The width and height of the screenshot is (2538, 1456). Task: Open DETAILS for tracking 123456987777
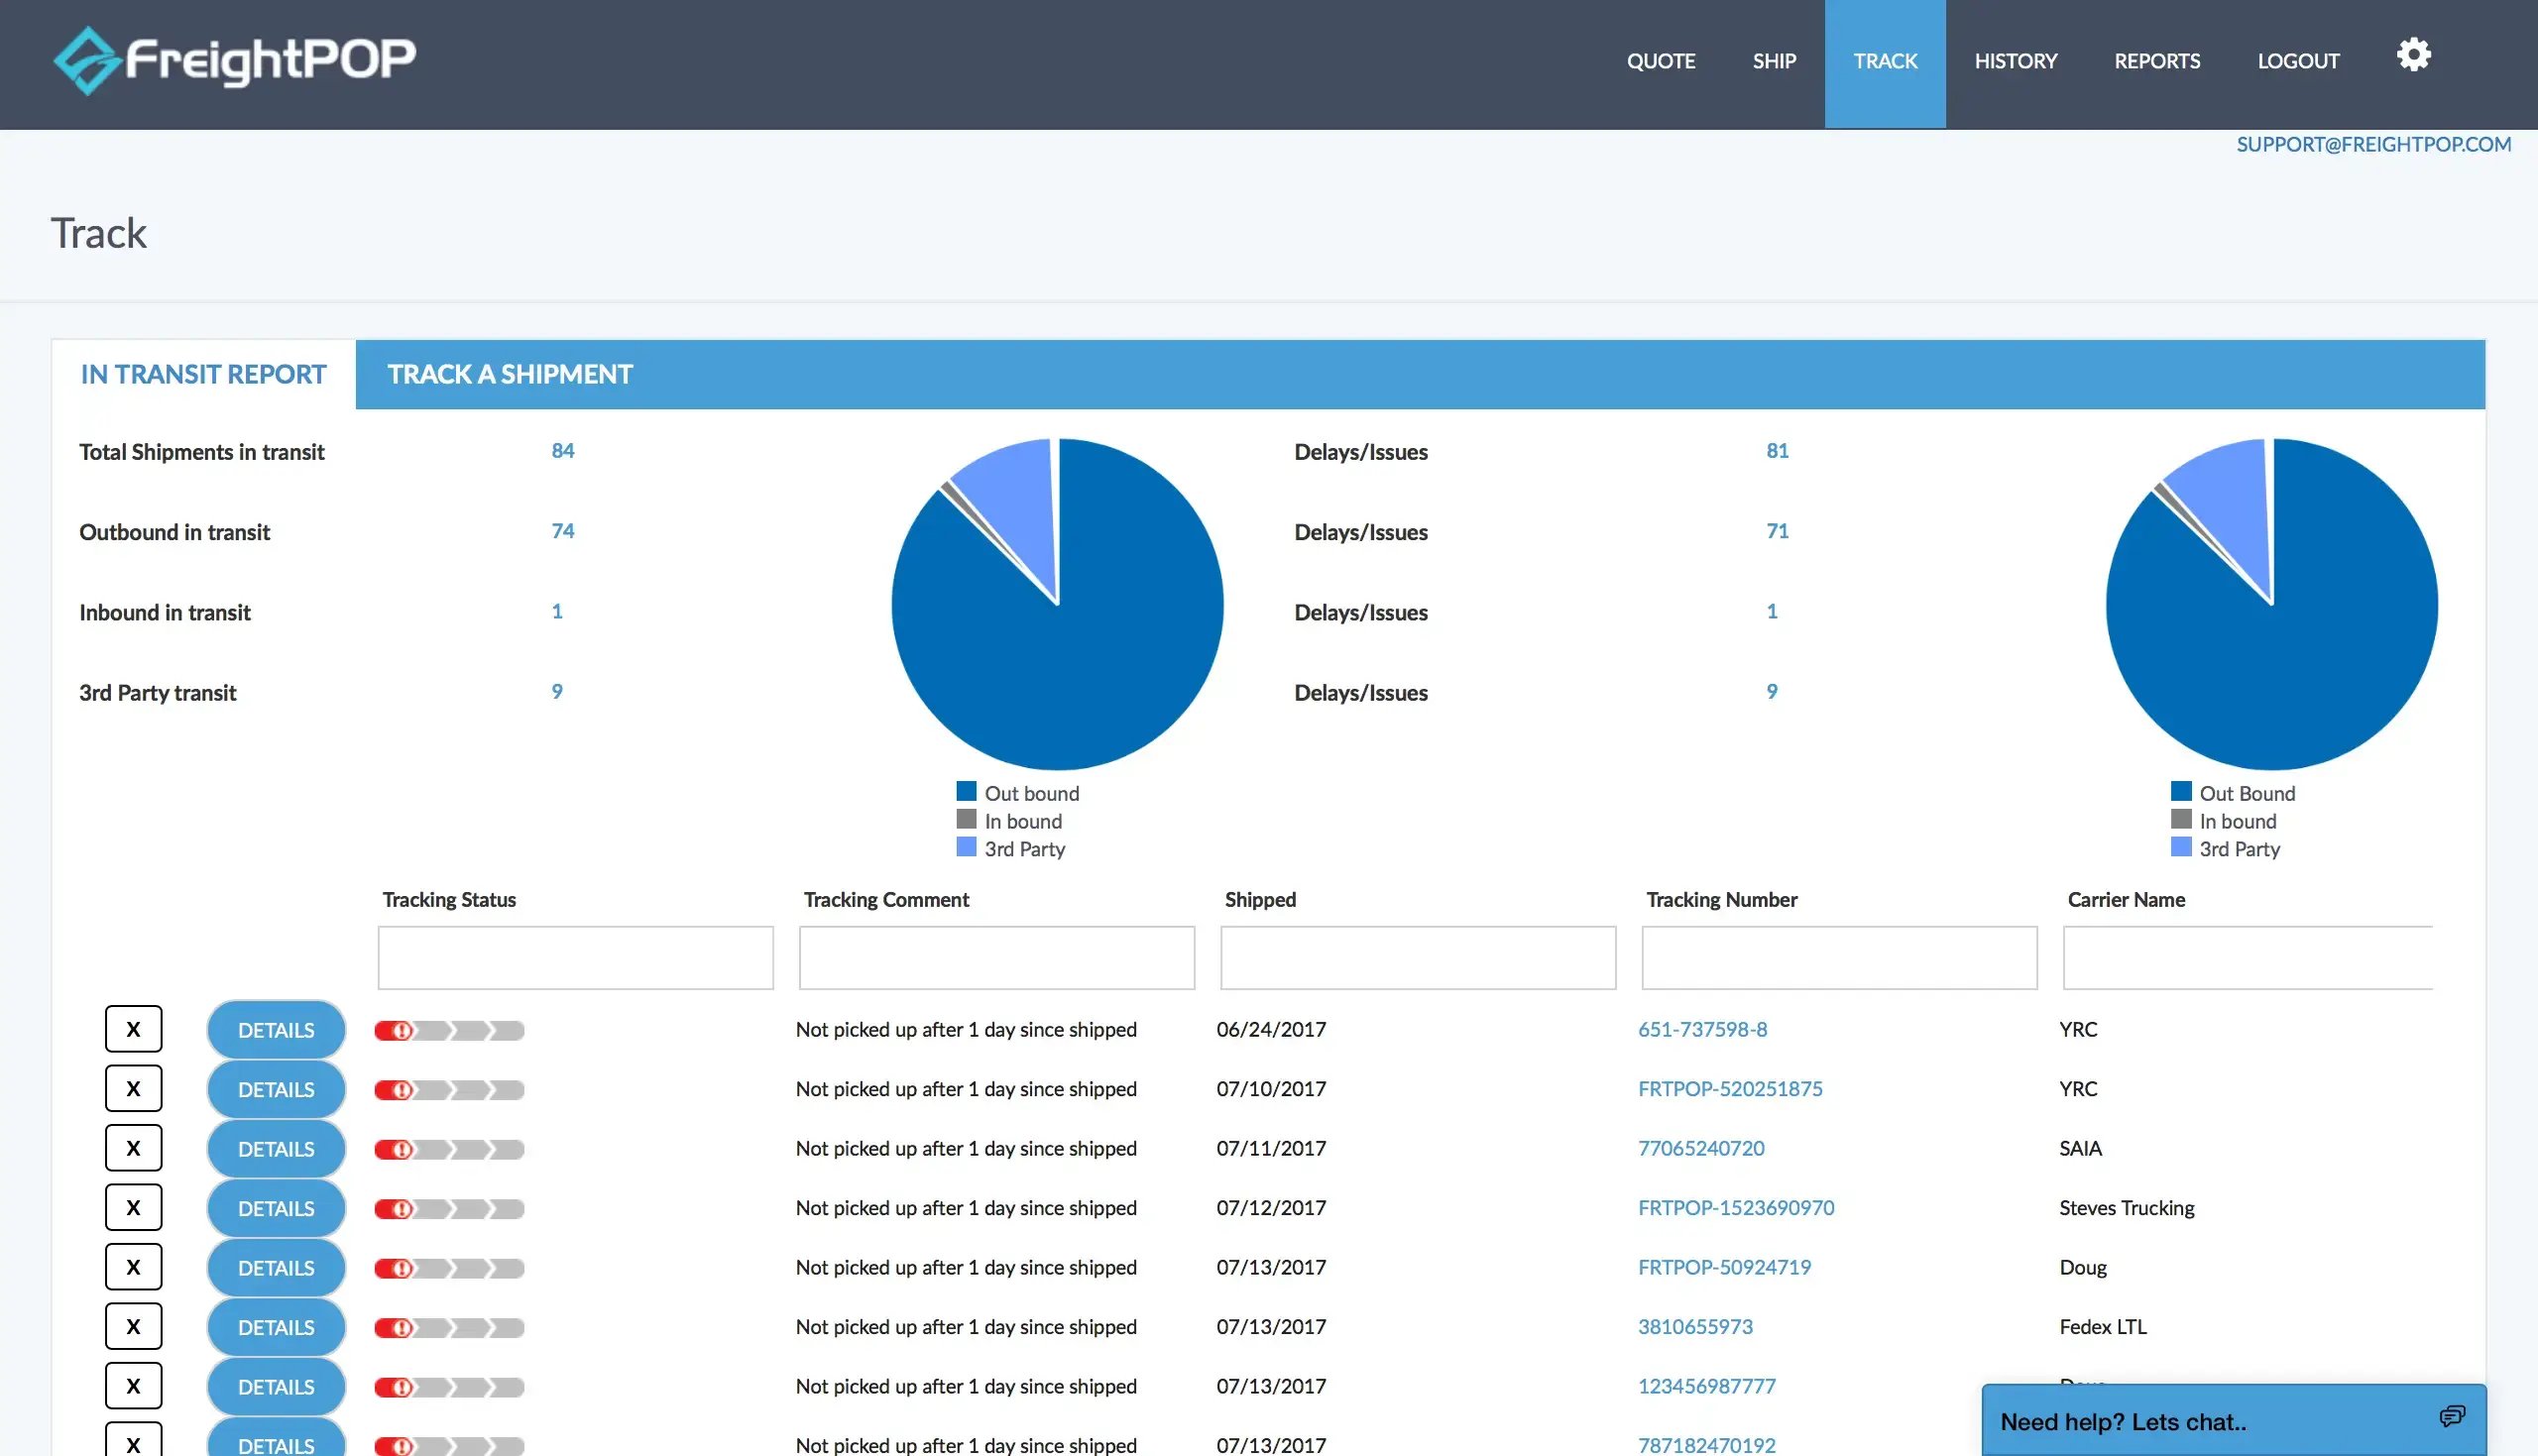coord(276,1387)
